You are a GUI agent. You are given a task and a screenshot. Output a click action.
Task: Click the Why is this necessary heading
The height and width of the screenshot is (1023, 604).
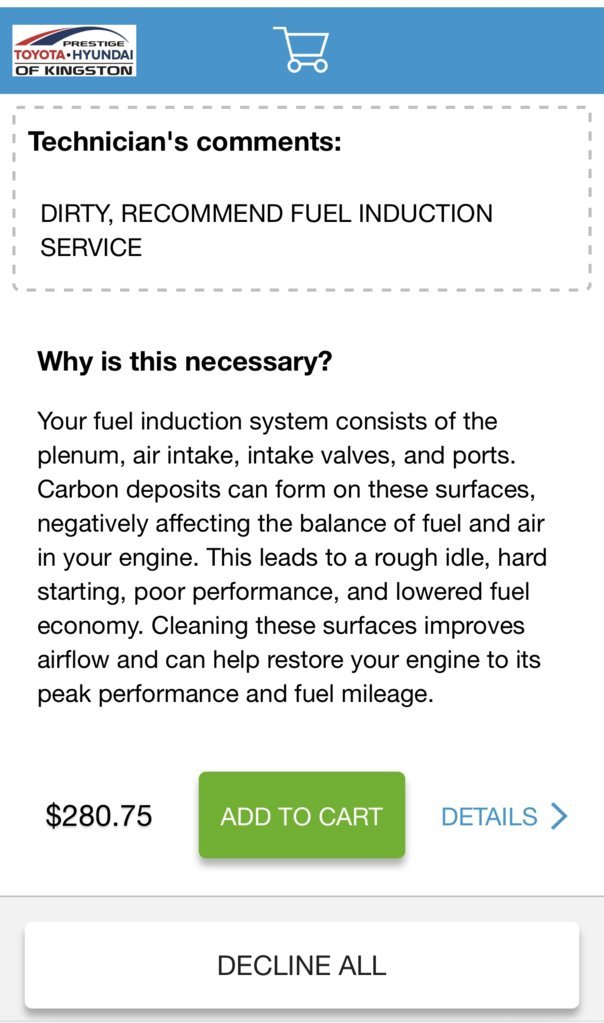pyautogui.click(x=185, y=361)
